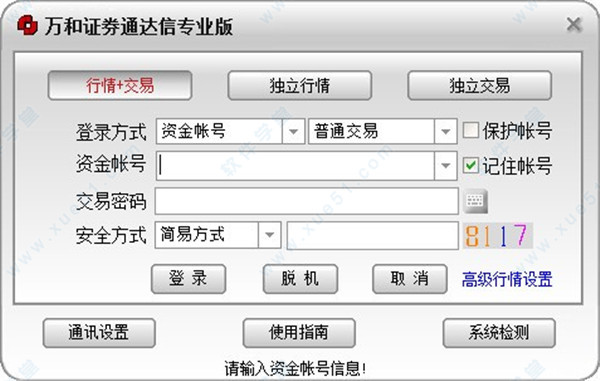Expand the 资金帐号 account history dropdown arrow
Viewport: 600px width, 381px height.
tap(445, 166)
